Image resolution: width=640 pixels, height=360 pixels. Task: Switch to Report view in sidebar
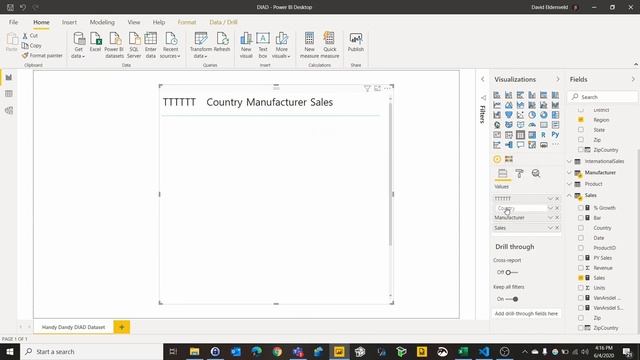coord(9,77)
